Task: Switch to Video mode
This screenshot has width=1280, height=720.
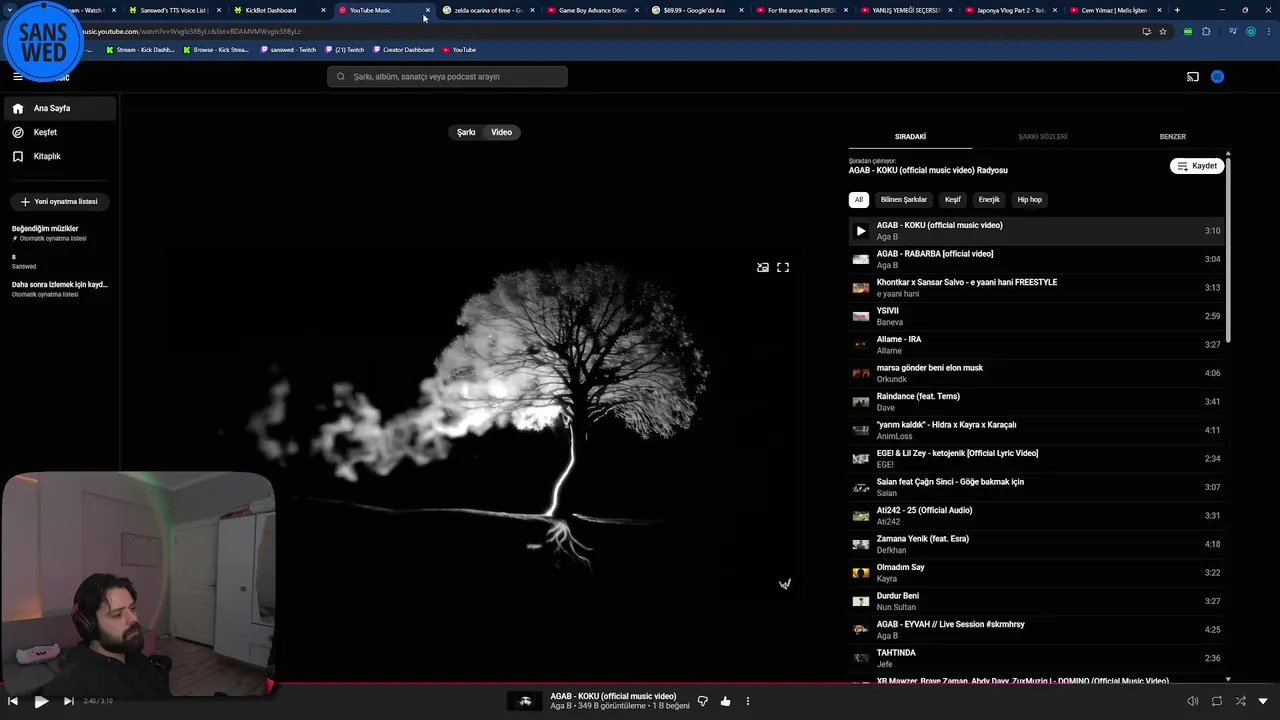Action: 501,132
